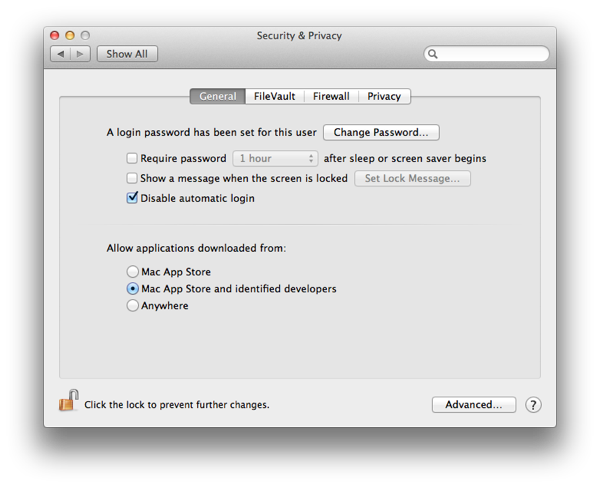This screenshot has height=488, width=600.
Task: Go back with the left arrow button
Action: pos(59,54)
